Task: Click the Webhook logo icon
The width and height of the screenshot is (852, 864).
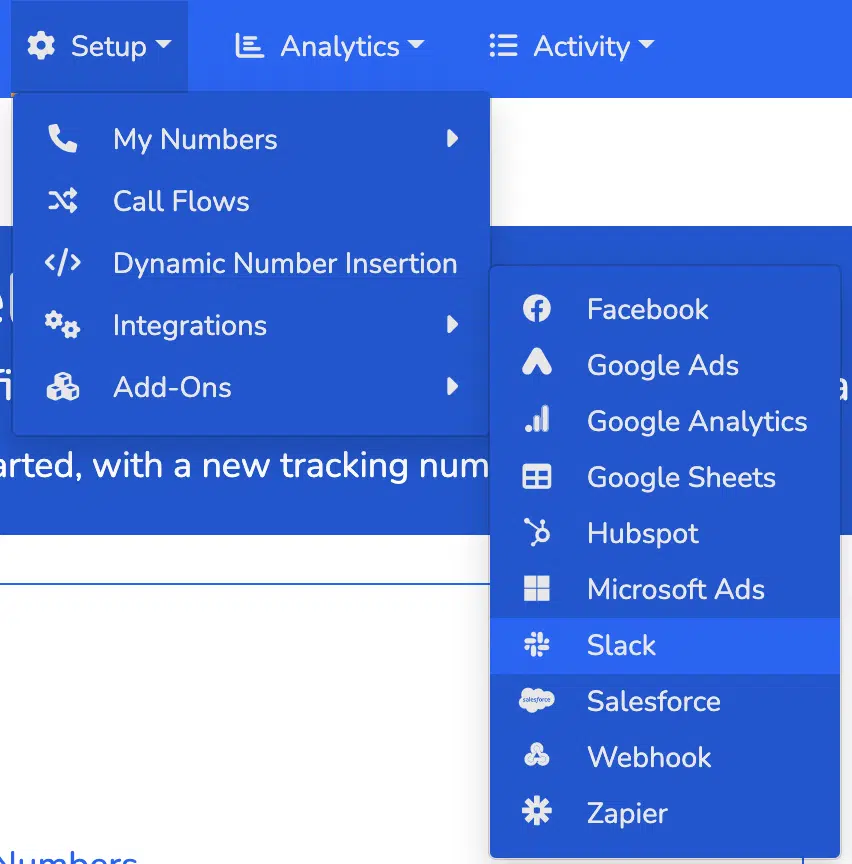Action: (537, 755)
